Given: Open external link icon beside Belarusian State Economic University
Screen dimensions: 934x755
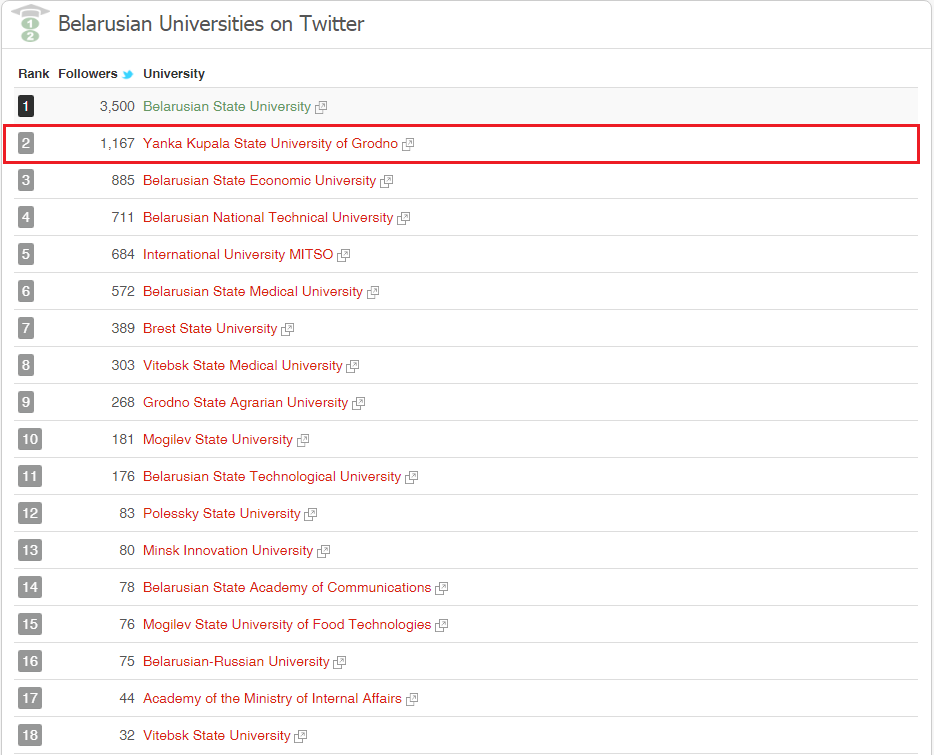Looking at the screenshot, I should click(387, 181).
